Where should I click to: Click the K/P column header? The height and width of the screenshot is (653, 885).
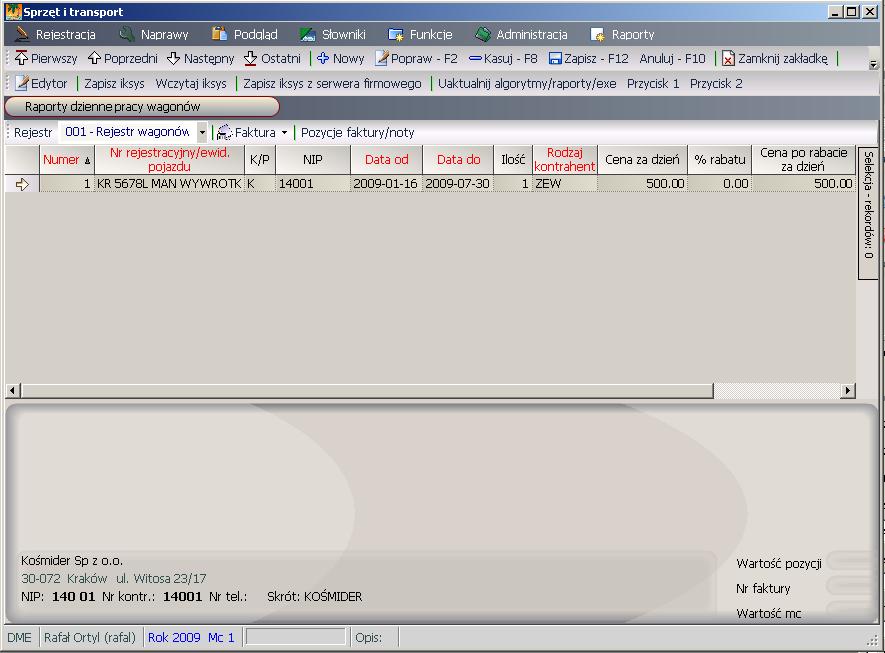coord(260,160)
